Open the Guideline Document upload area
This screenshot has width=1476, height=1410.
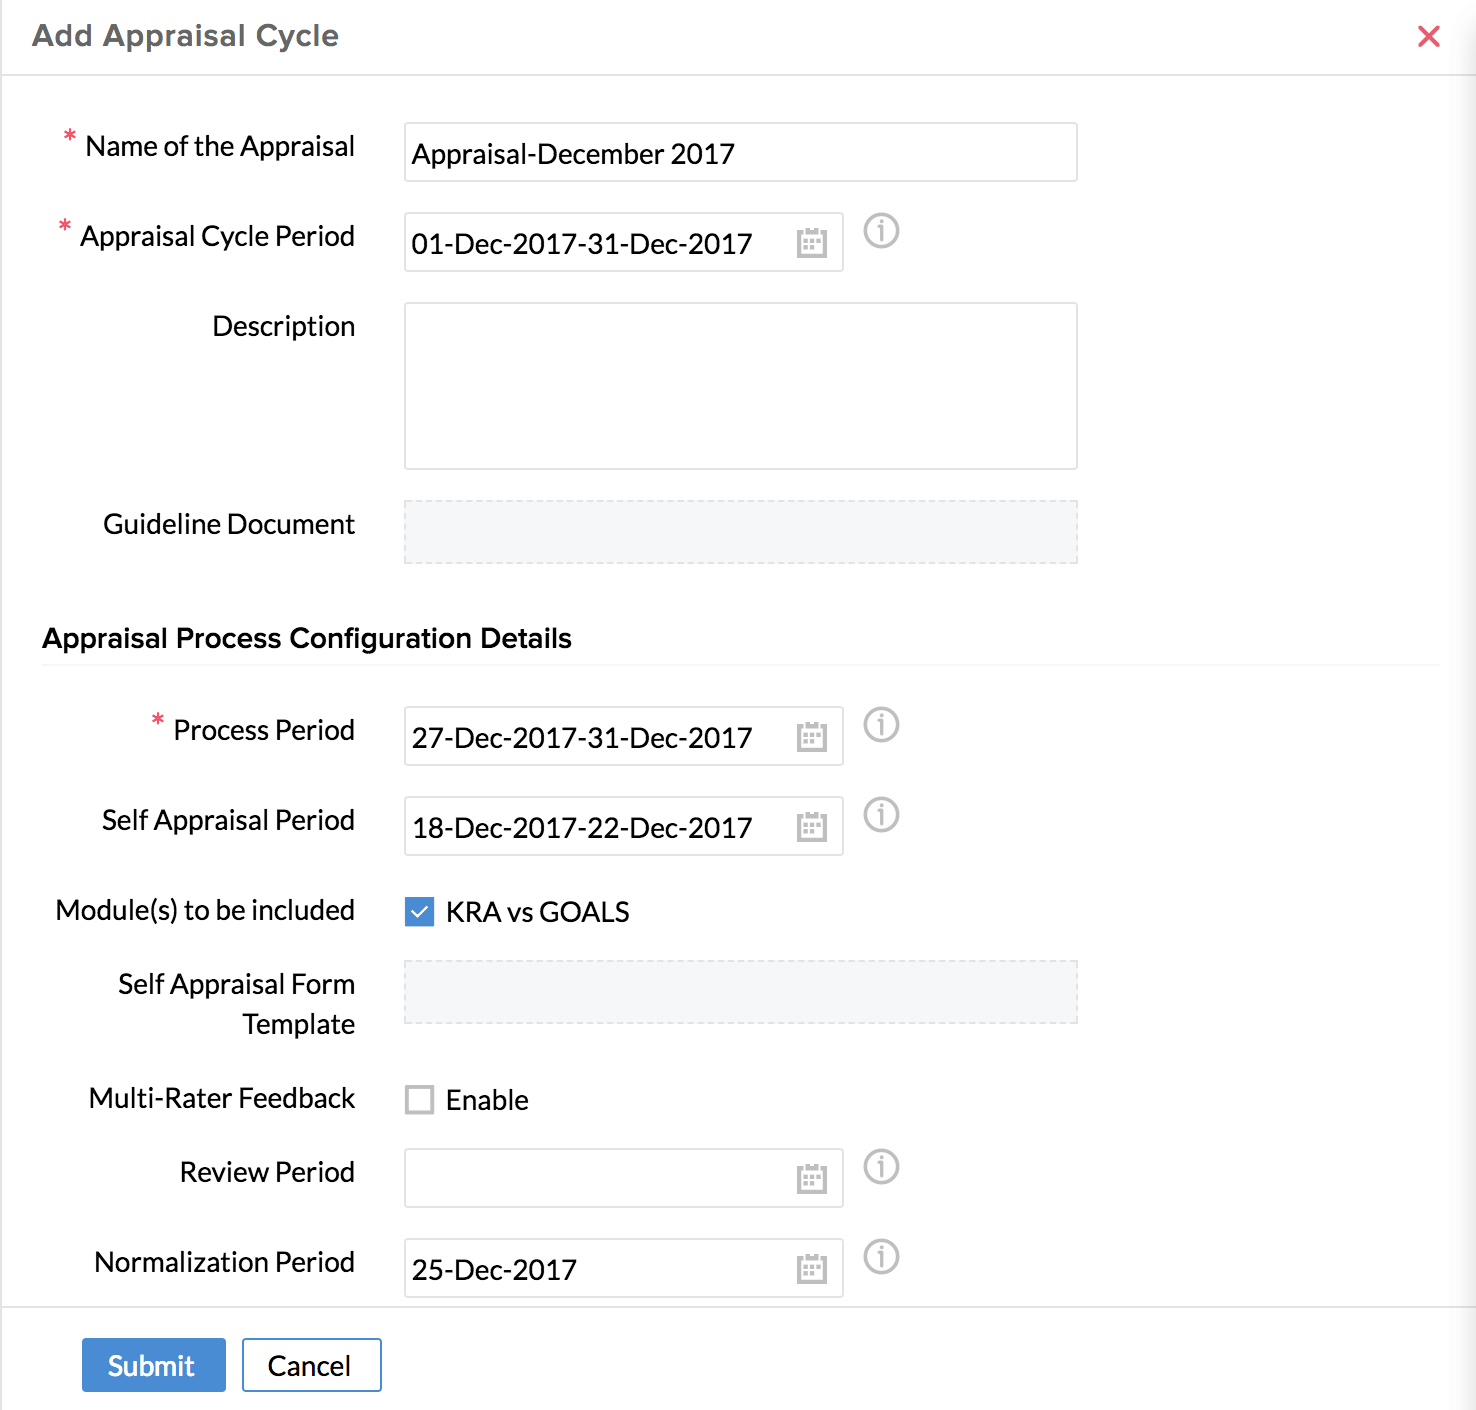pyautogui.click(x=740, y=532)
